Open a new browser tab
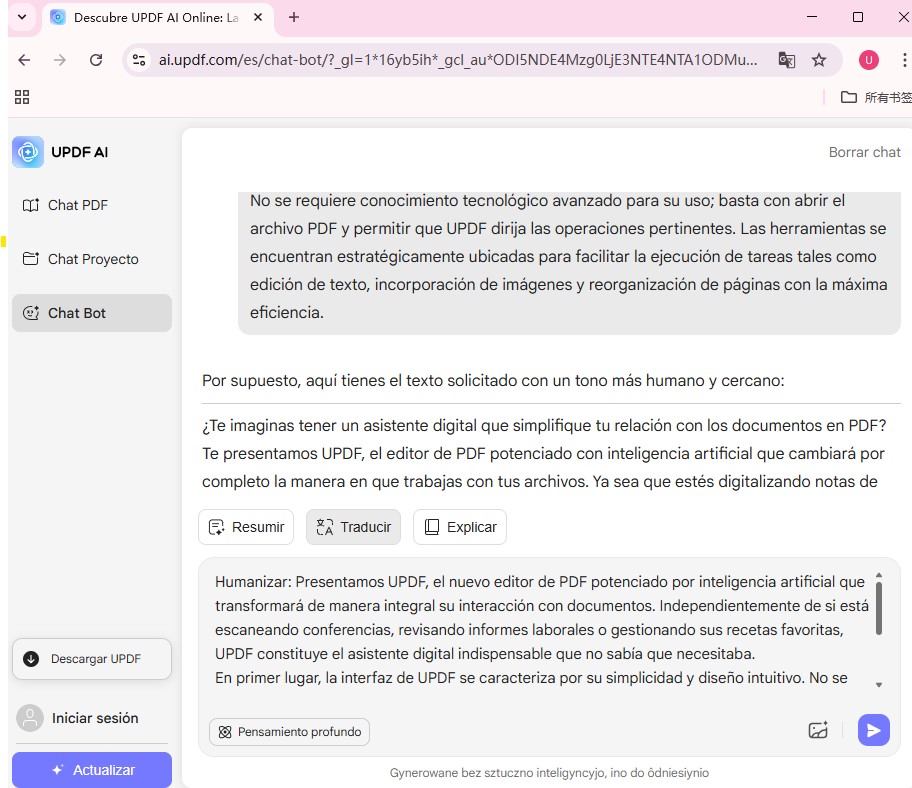The height and width of the screenshot is (788, 912). pos(294,17)
